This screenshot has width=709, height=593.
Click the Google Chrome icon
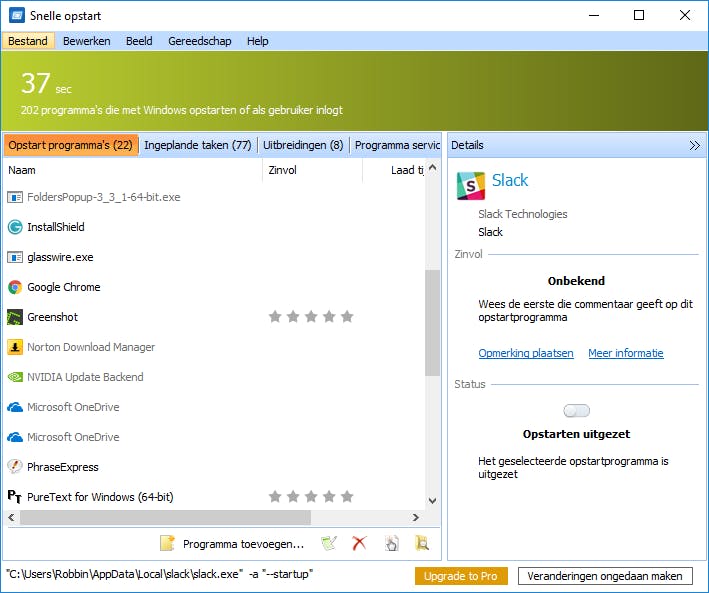click(15, 287)
